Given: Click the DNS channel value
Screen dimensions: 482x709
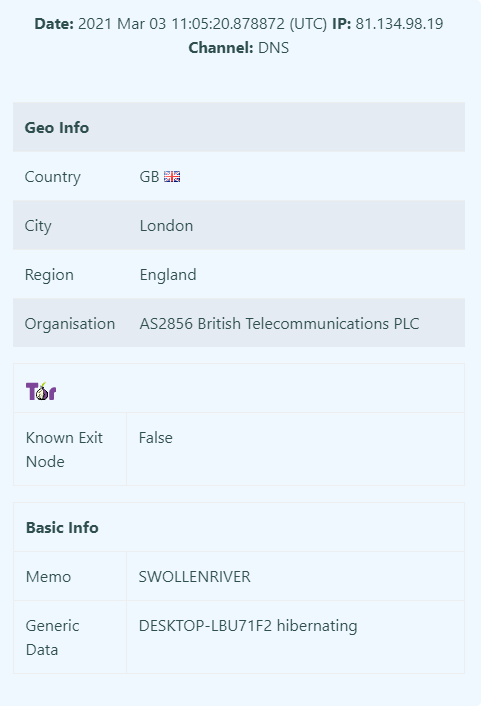Looking at the screenshot, I should click(273, 48).
